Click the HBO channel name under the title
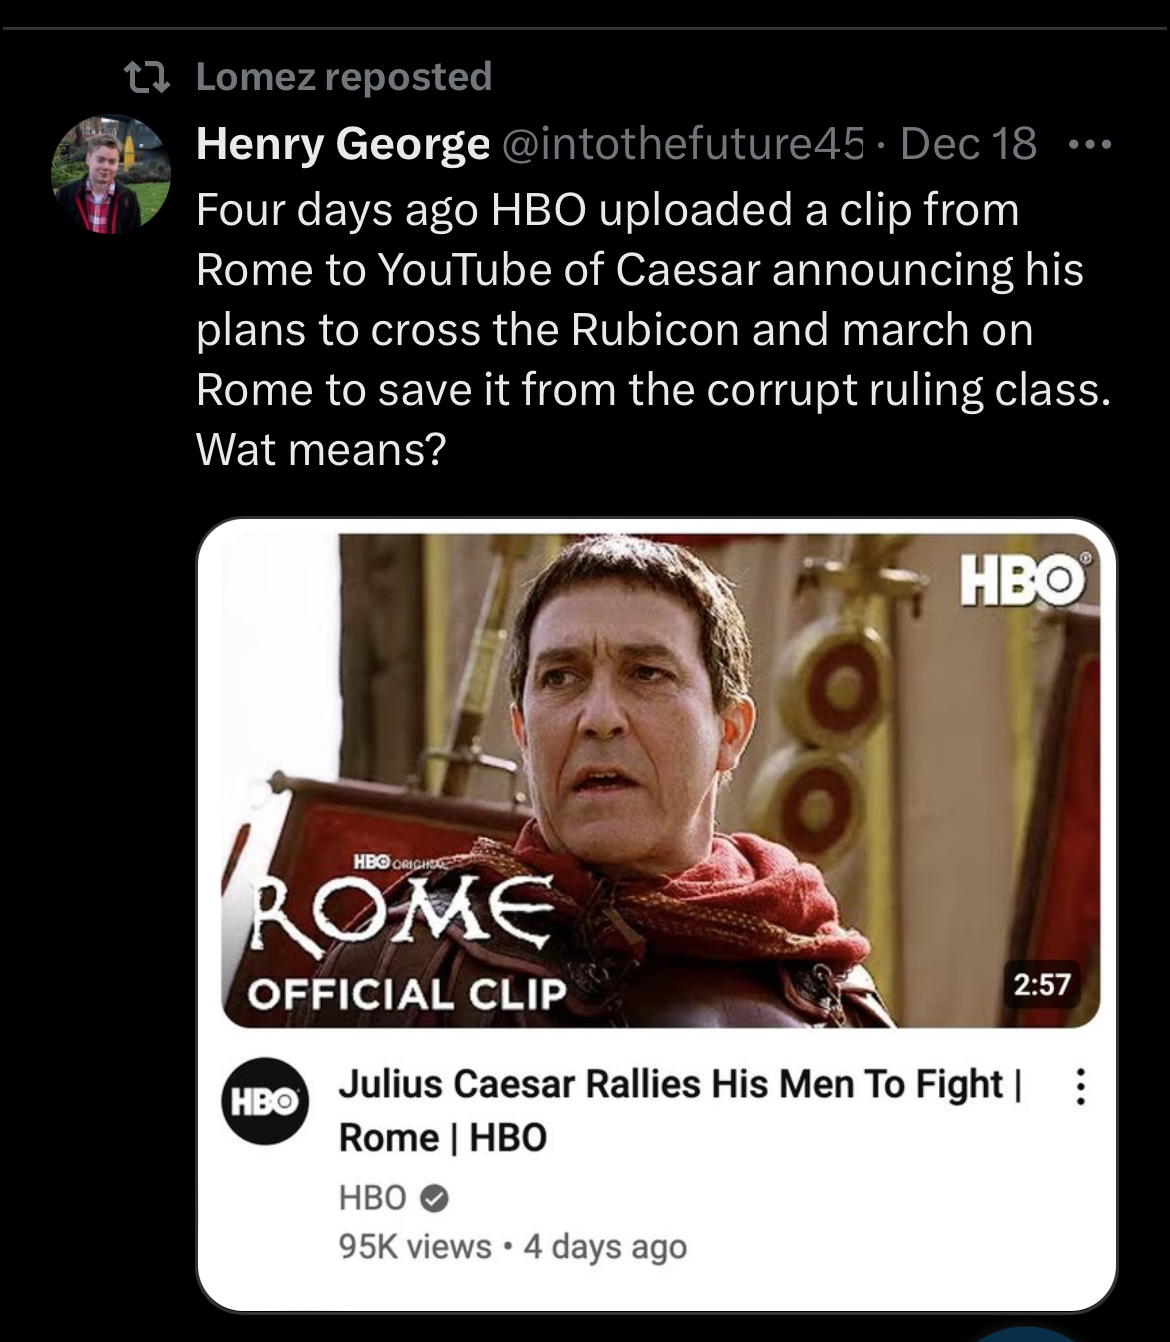Screen dimensions: 1170x1342 click(372, 1197)
